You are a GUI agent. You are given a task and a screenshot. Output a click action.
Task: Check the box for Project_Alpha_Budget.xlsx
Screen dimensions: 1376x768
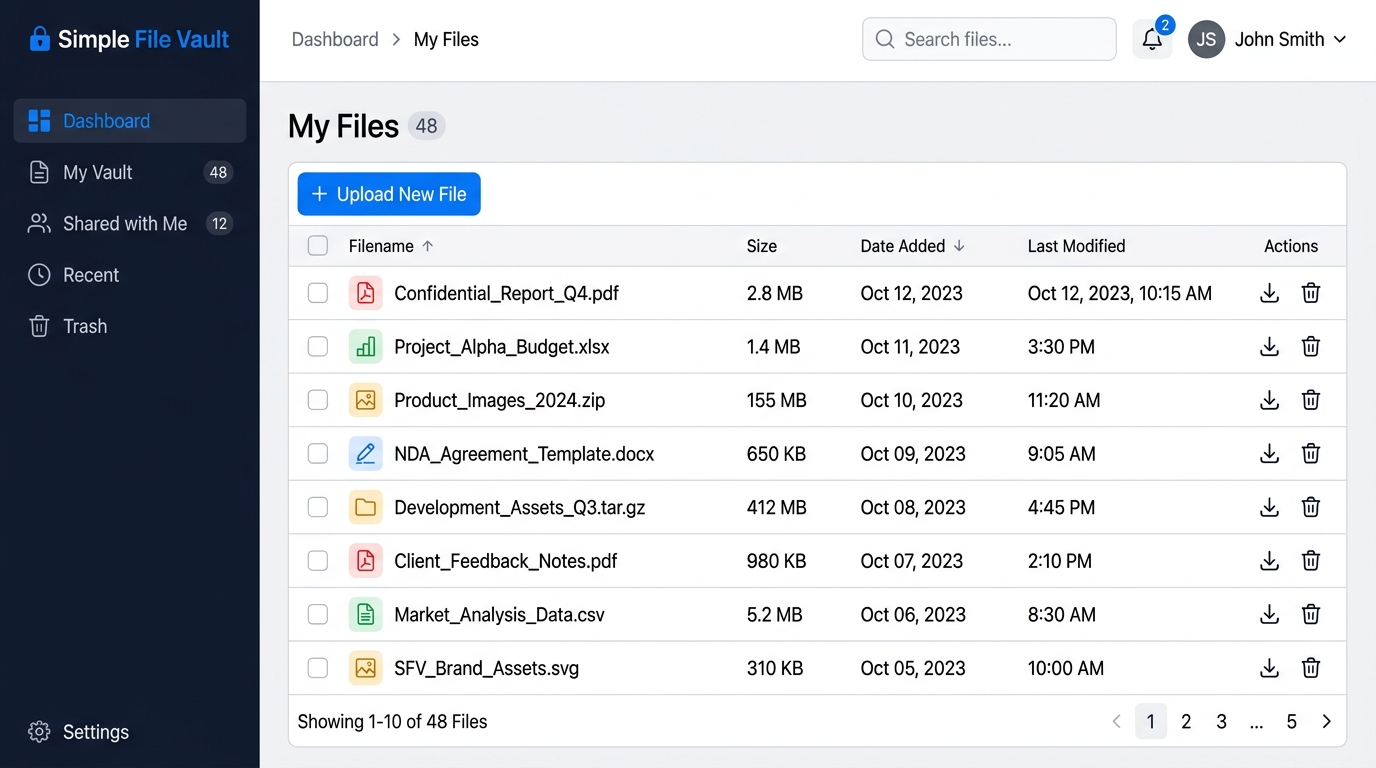point(318,347)
